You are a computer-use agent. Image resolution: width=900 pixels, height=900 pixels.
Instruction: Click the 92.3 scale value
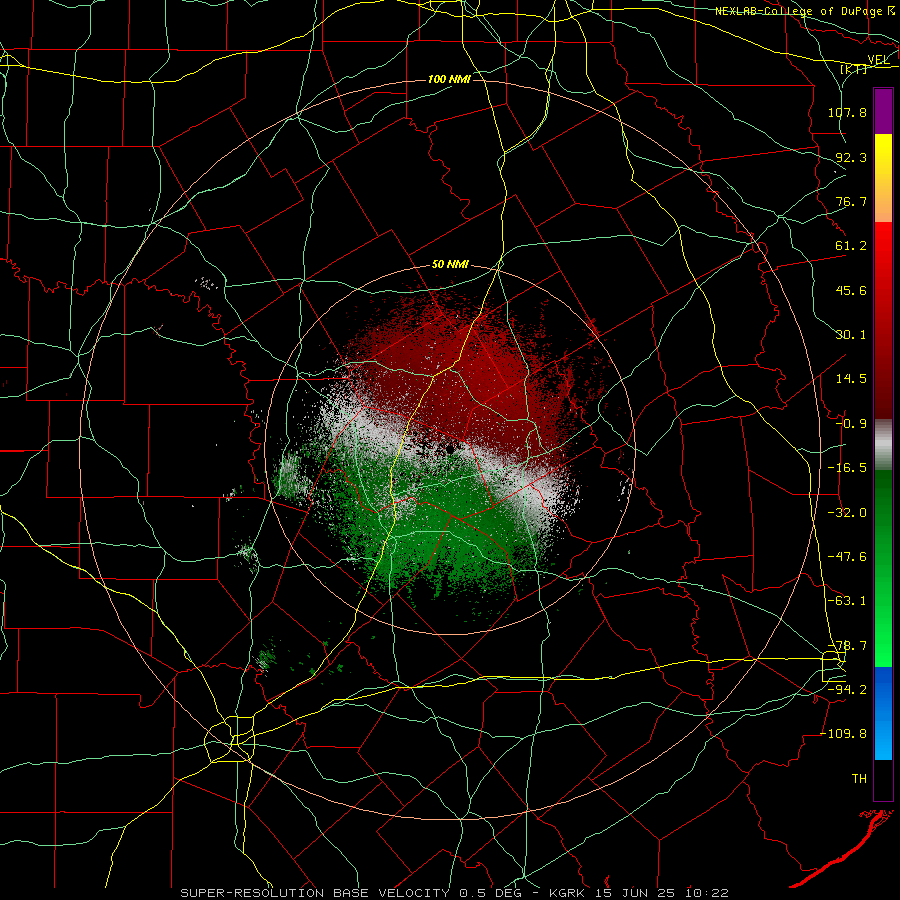851,157
